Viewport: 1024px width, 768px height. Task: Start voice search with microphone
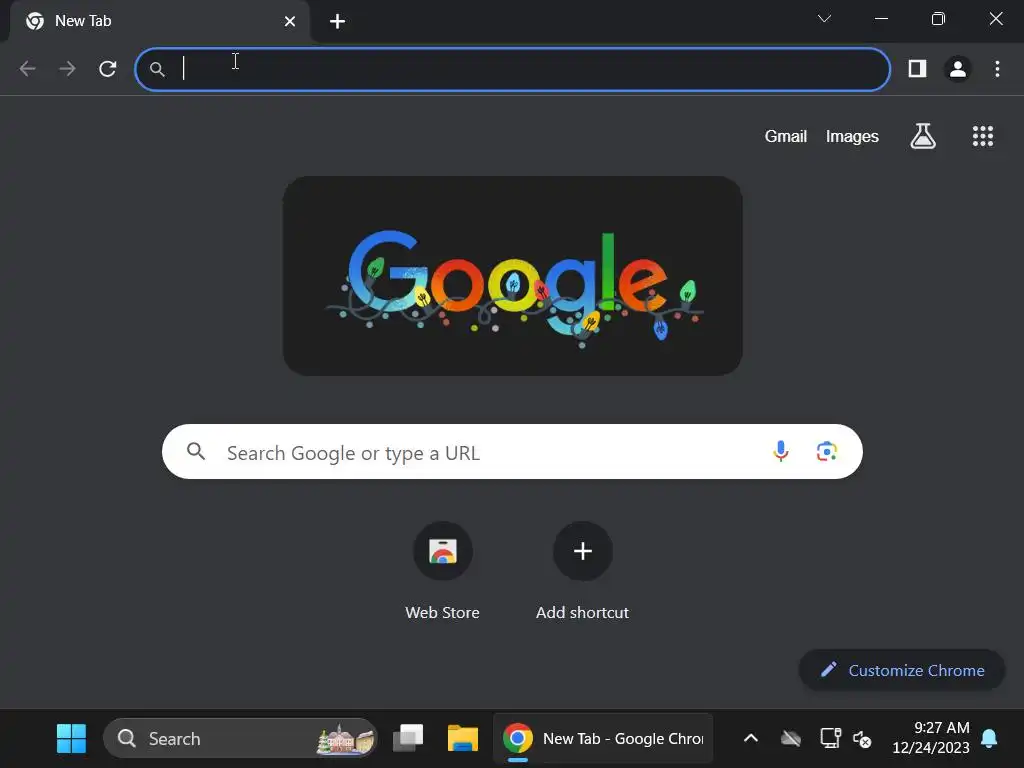click(x=780, y=451)
